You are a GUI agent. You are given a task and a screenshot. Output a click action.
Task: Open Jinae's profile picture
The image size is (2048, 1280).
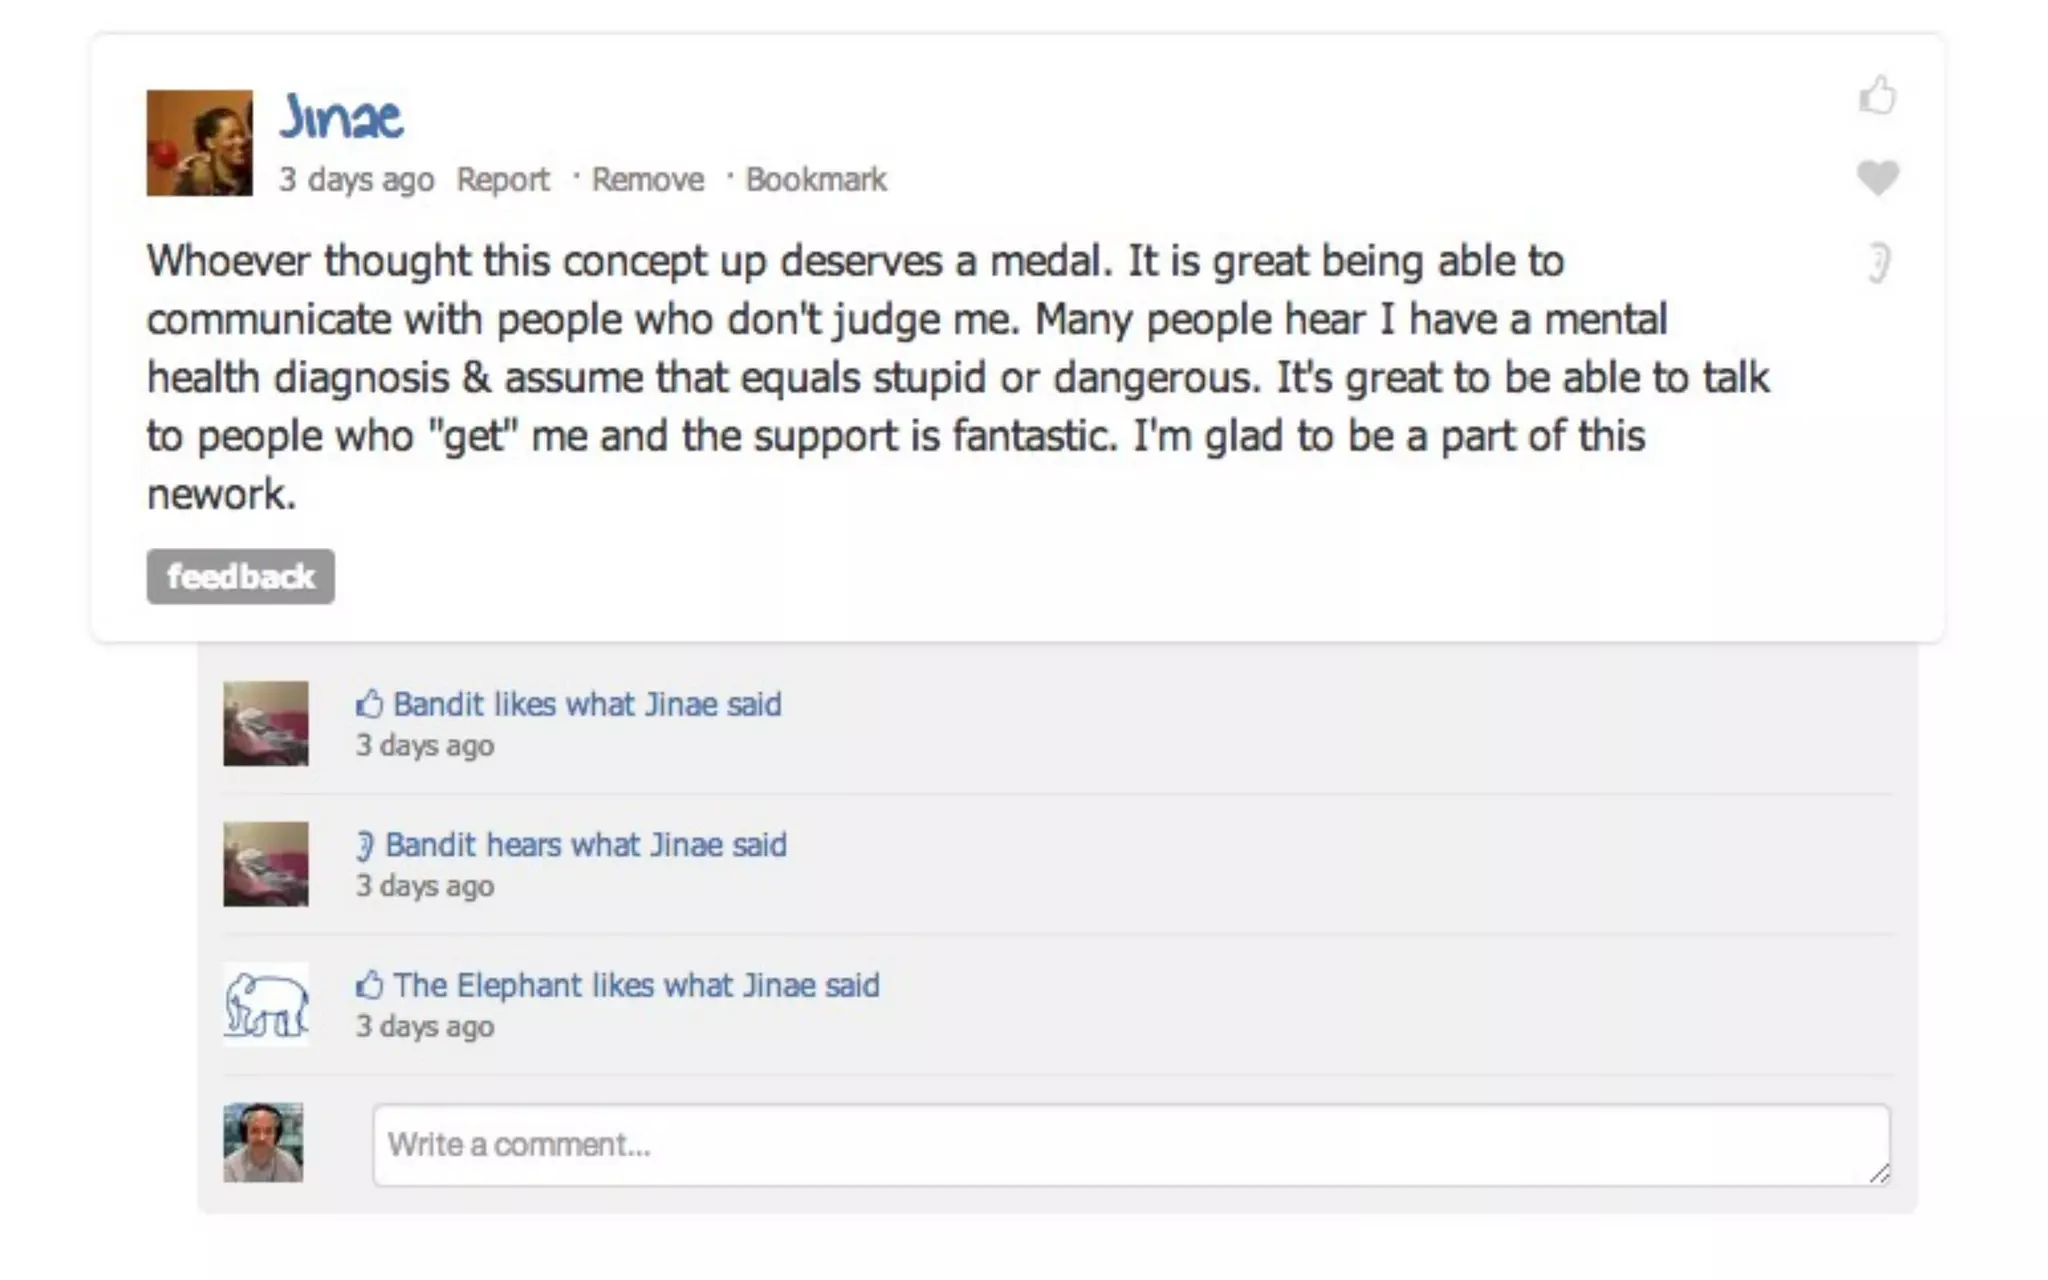(x=199, y=143)
